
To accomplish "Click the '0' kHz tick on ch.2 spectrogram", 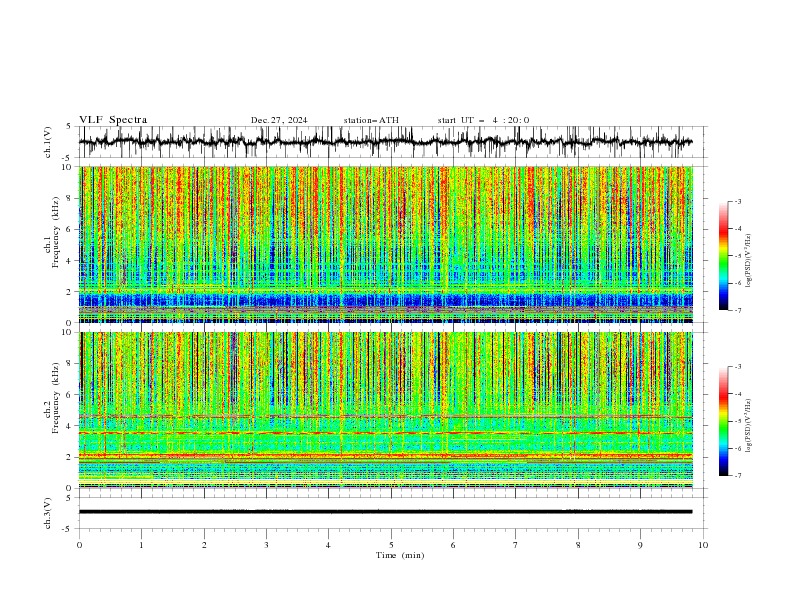I will pos(71,488).
